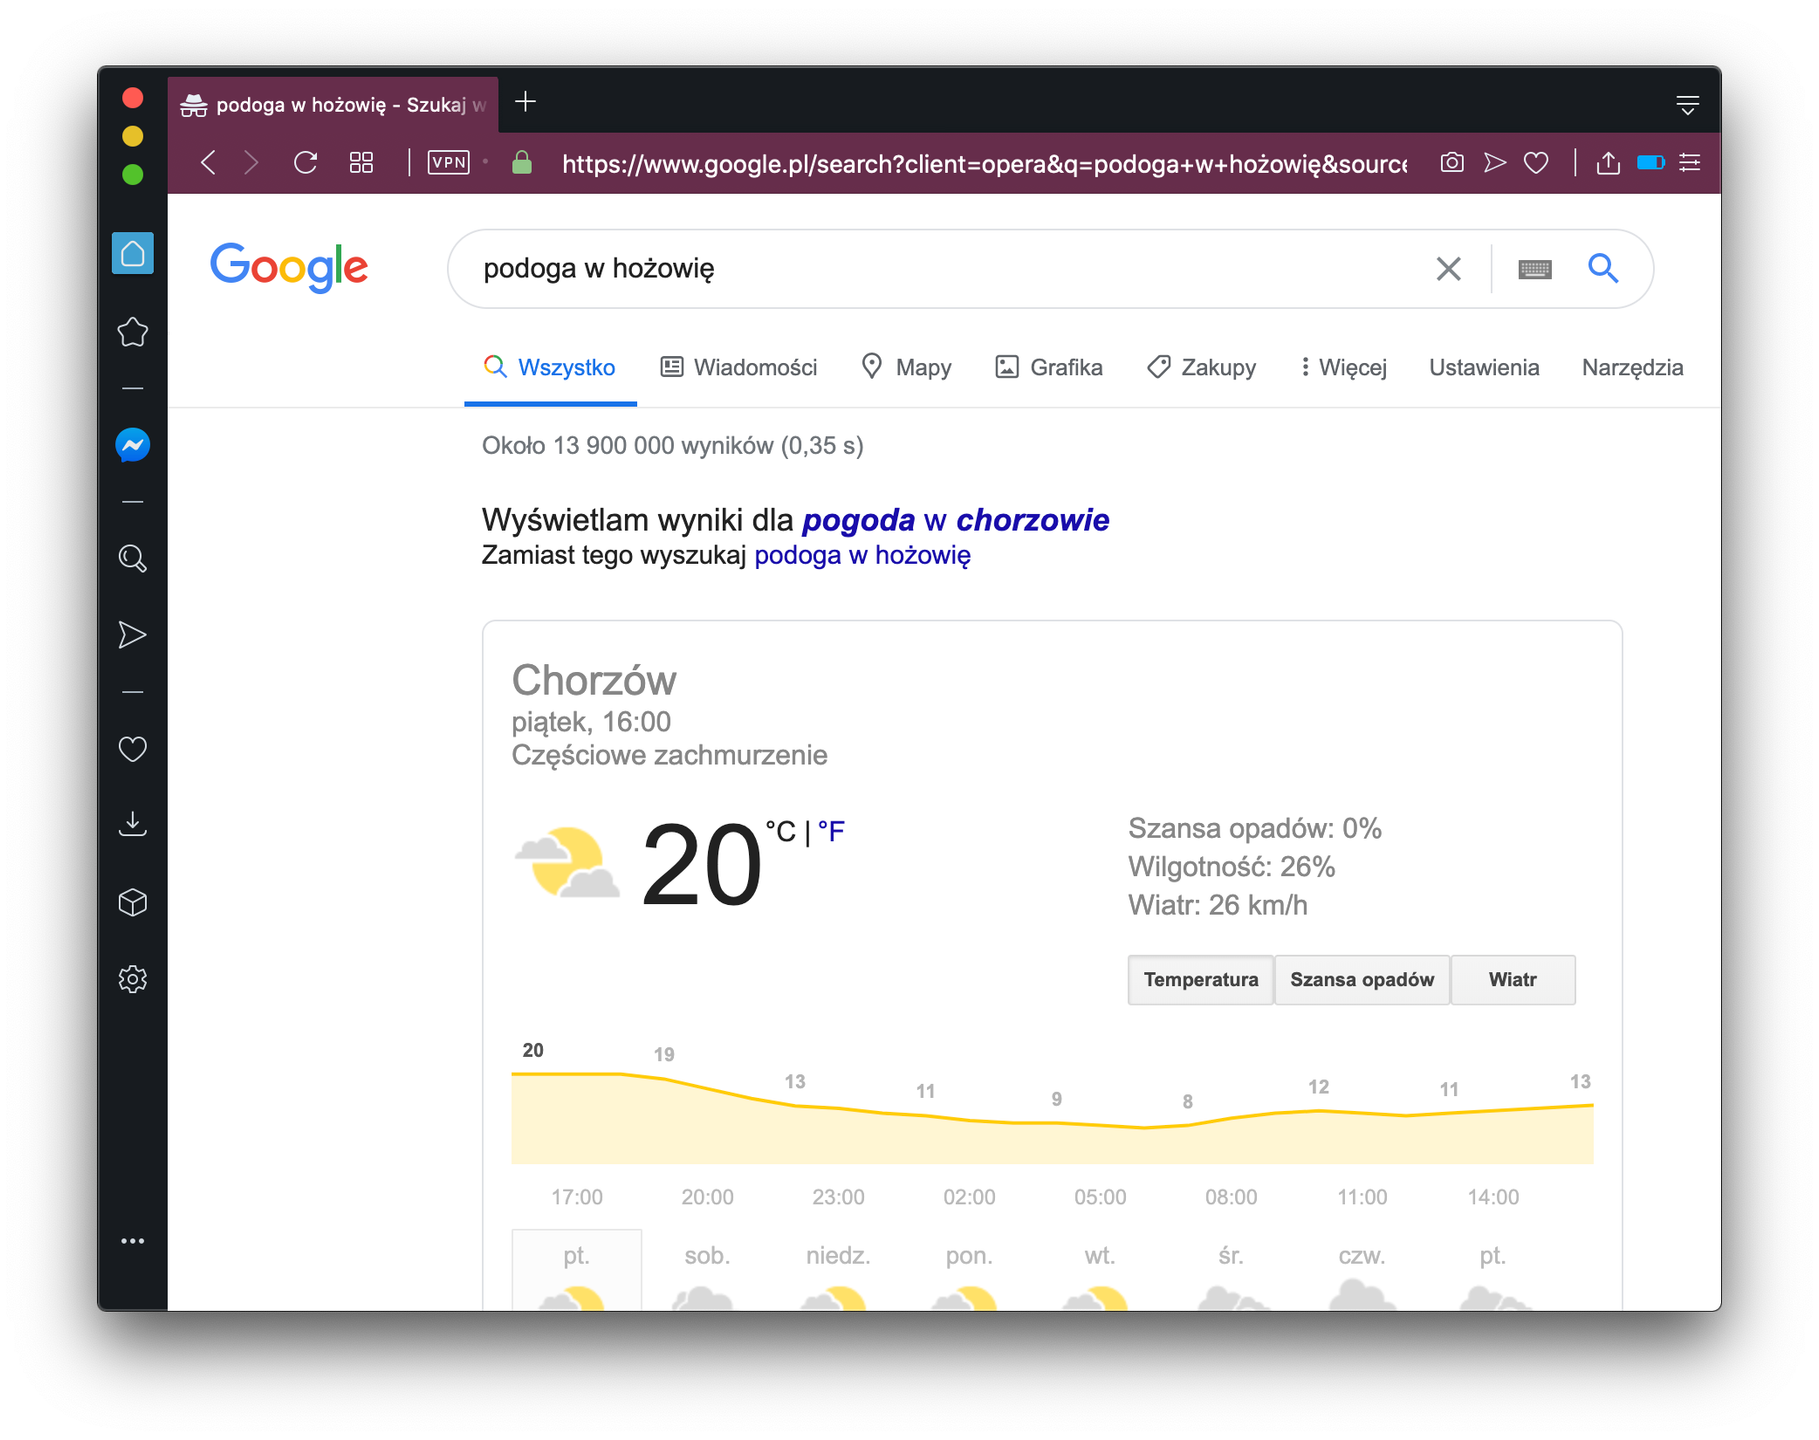The width and height of the screenshot is (1819, 1440).
Task: Open Narzędzia search tools
Action: point(1632,367)
